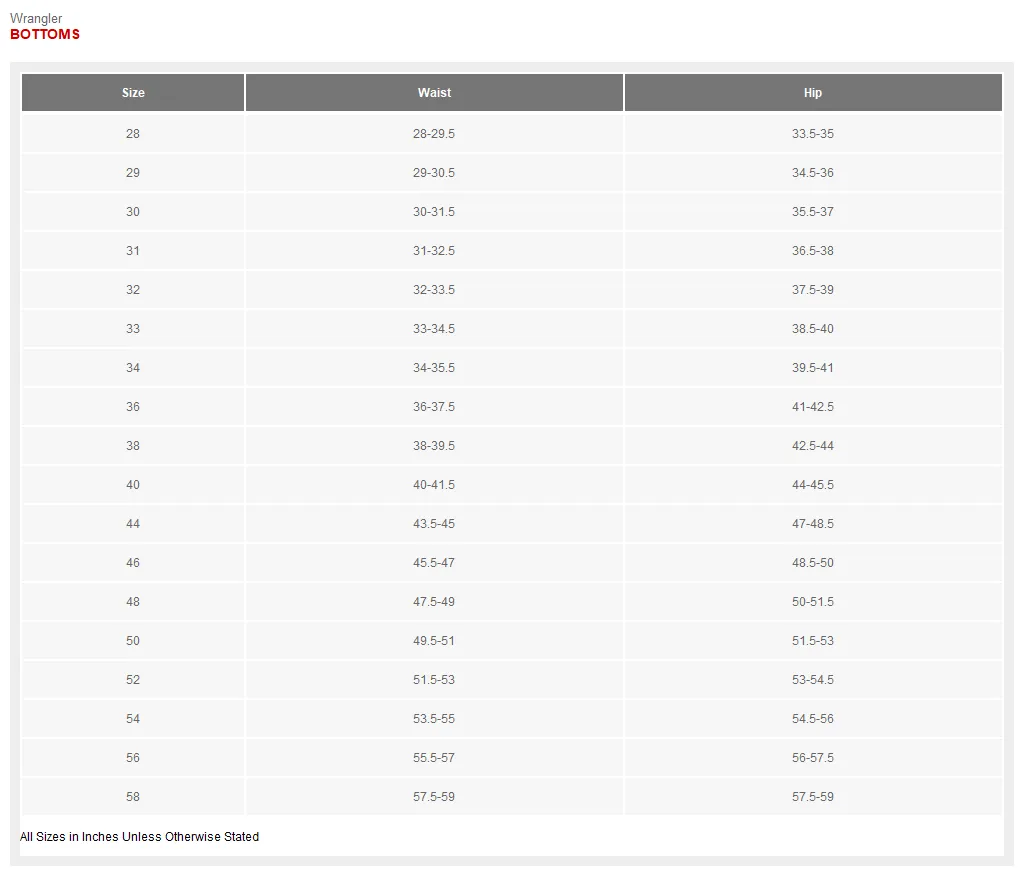Click waist value 31-32.5
Screen dimensions: 1024x881
(434, 251)
